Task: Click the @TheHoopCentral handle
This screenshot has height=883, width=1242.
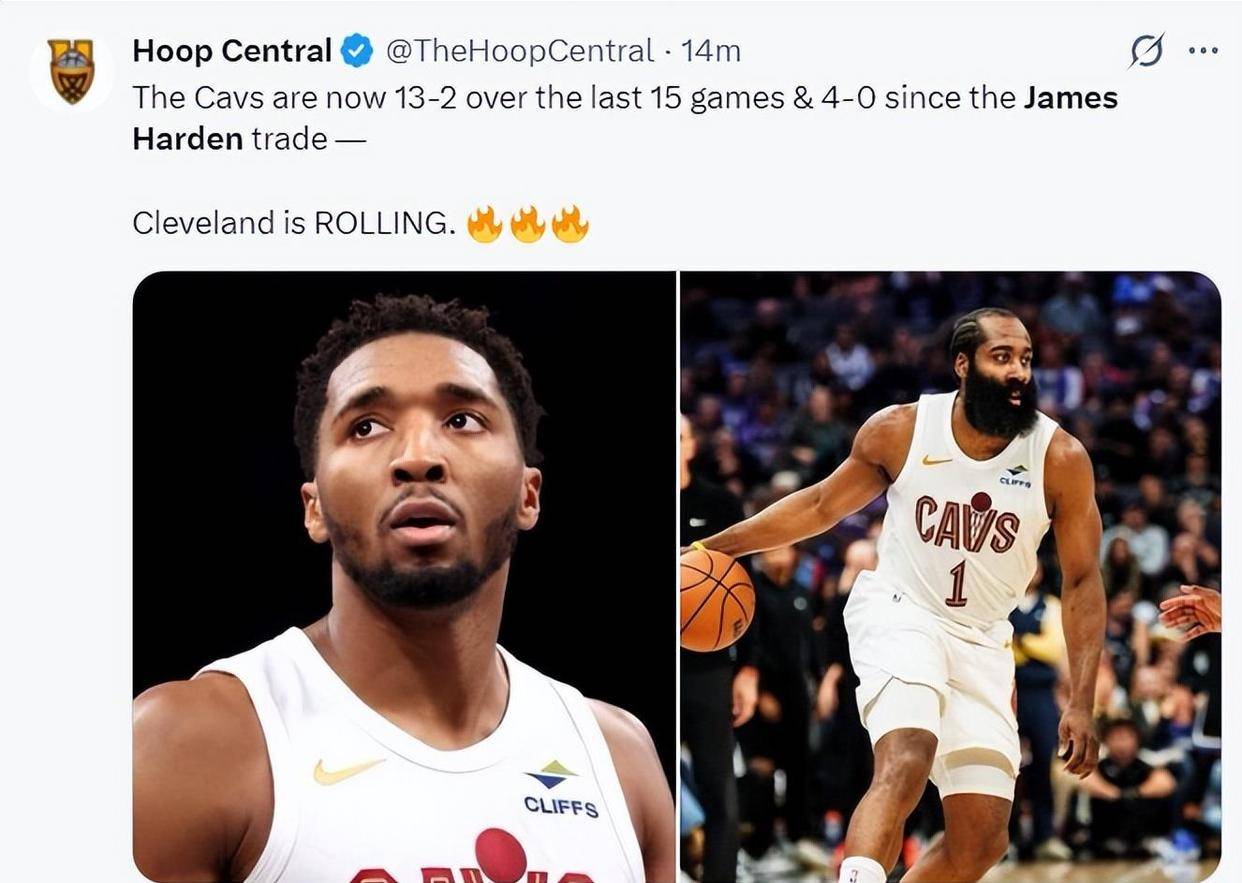Action: 519,50
